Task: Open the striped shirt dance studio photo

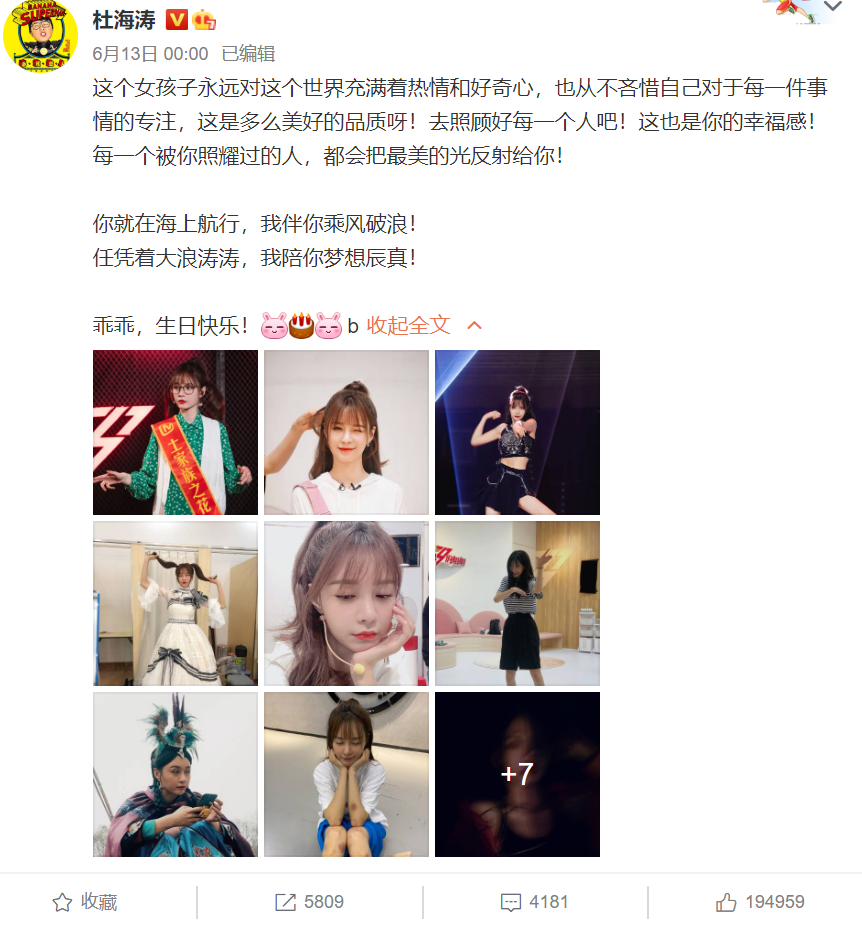Action: point(517,603)
